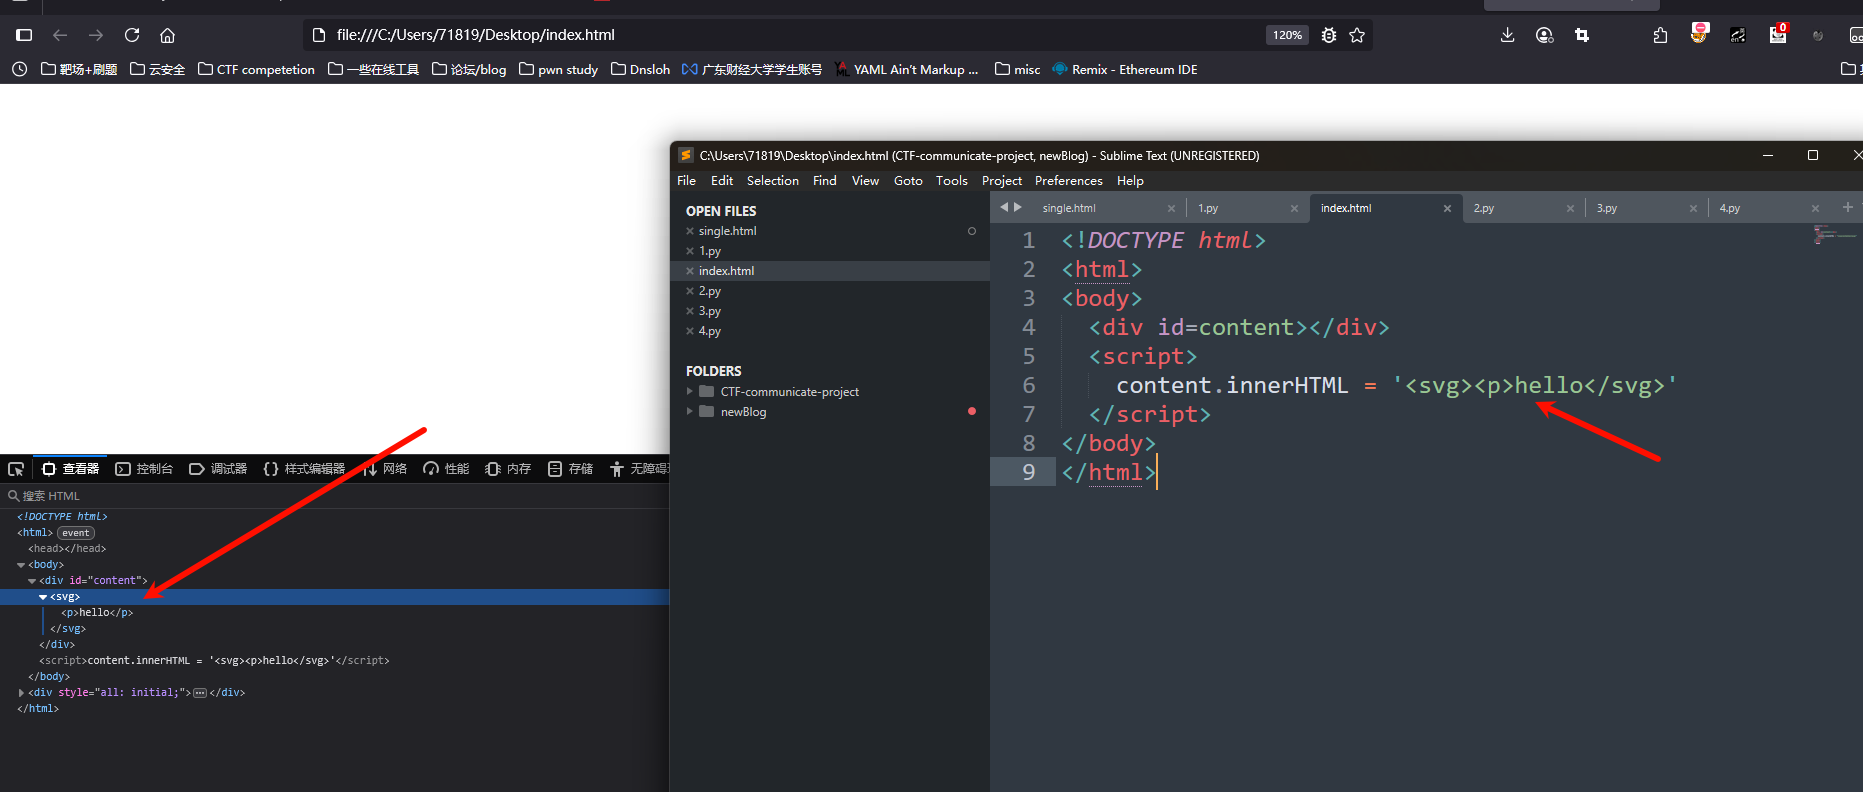The width and height of the screenshot is (1863, 792).
Task: Open the Remix - Ethereum IDE bookmark
Action: pyautogui.click(x=1124, y=69)
